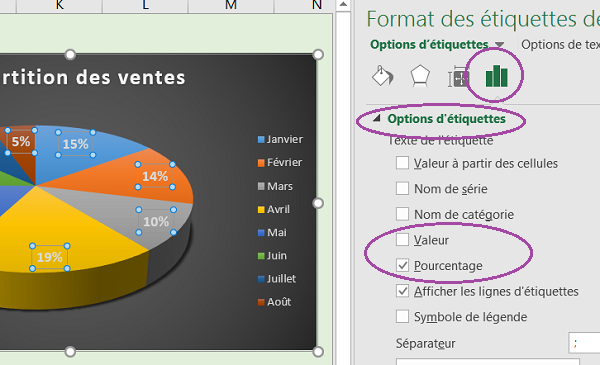Open the Size & Properties tab icon
The width and height of the screenshot is (600, 365).
click(x=458, y=77)
